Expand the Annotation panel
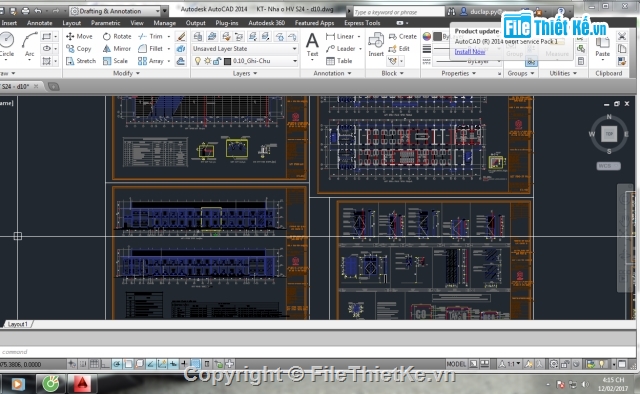640x394 pixels. tap(332, 73)
